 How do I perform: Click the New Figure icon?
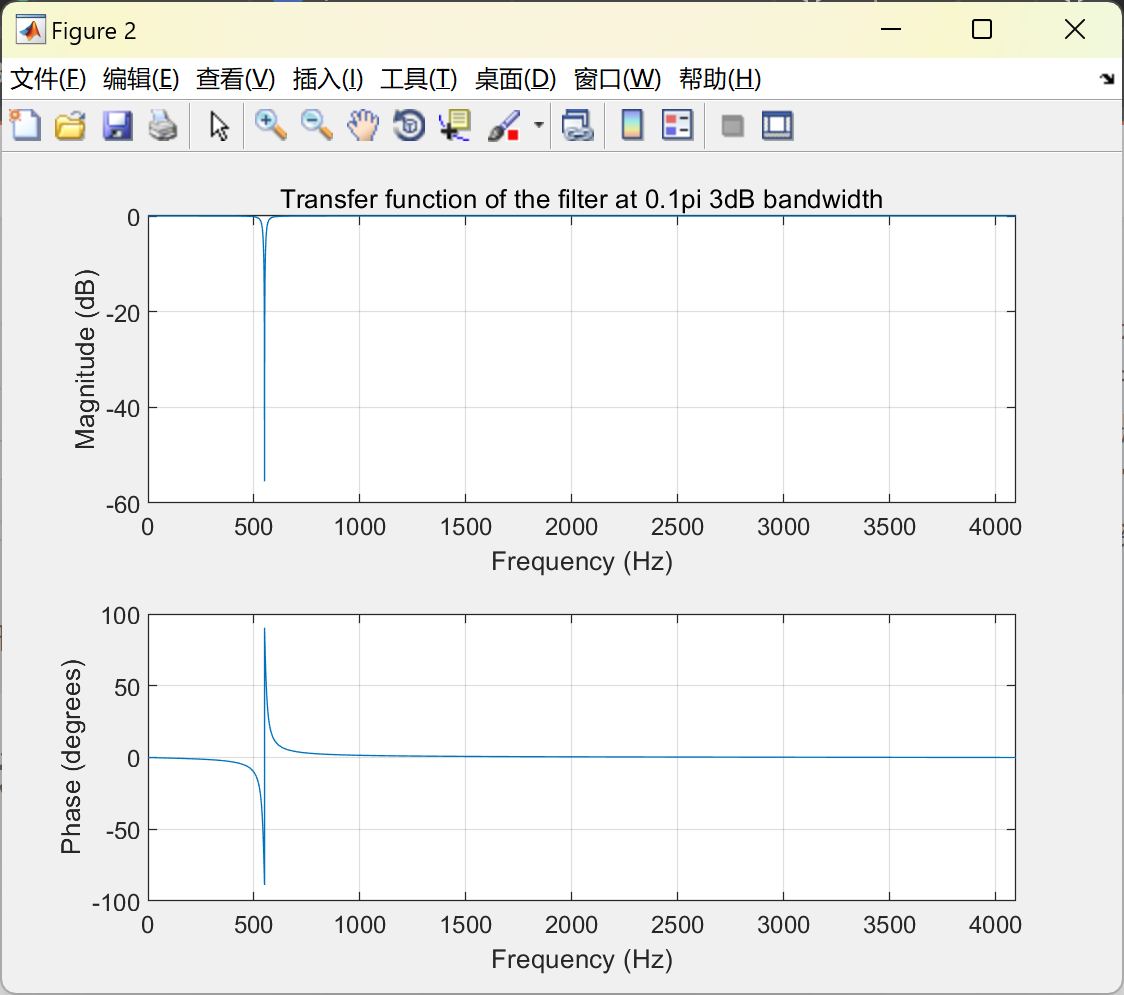pyautogui.click(x=26, y=125)
